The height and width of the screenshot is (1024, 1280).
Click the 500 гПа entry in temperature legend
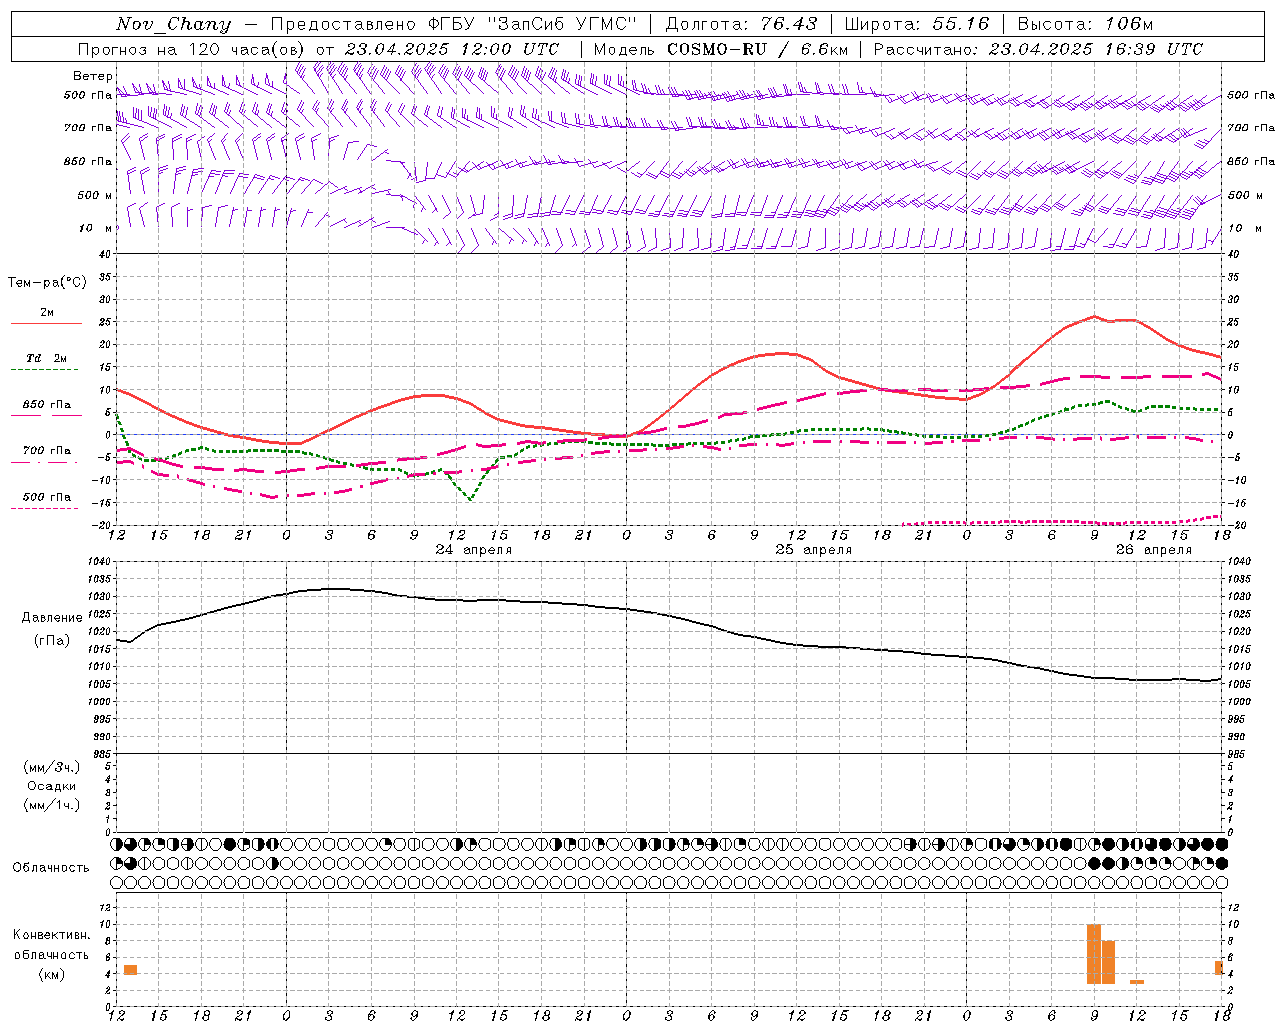47,497
